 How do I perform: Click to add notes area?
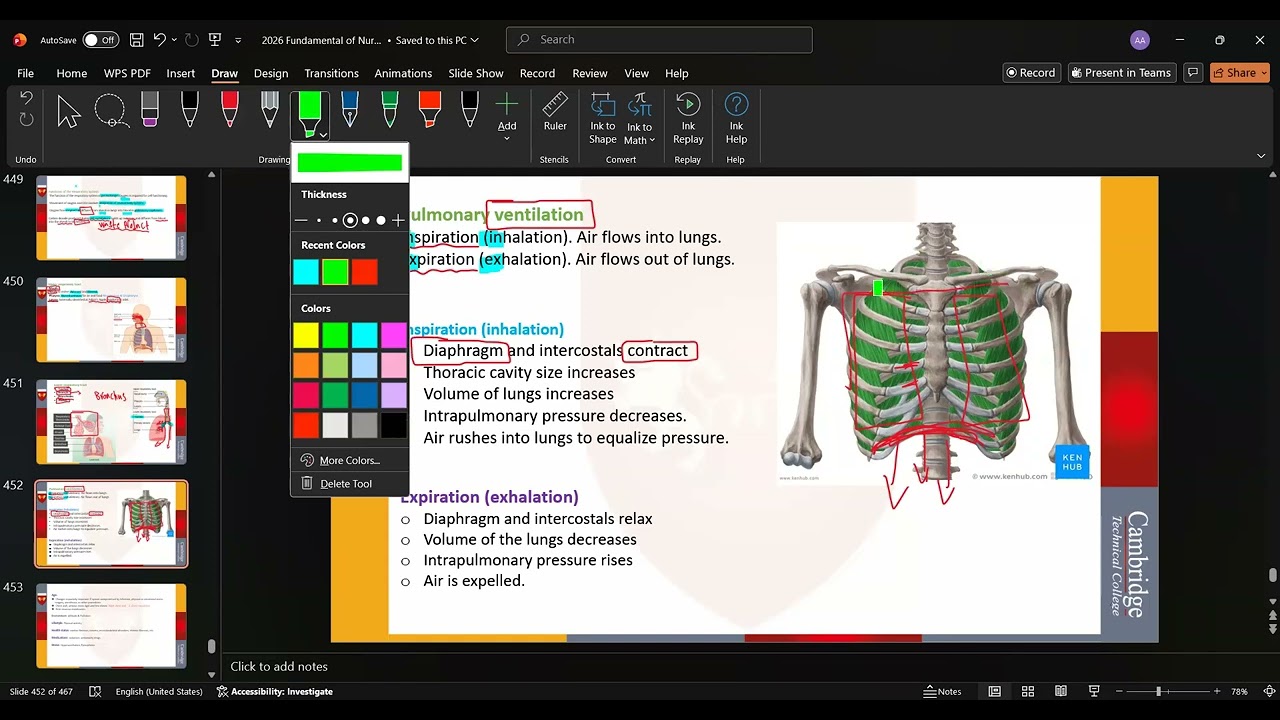279,666
